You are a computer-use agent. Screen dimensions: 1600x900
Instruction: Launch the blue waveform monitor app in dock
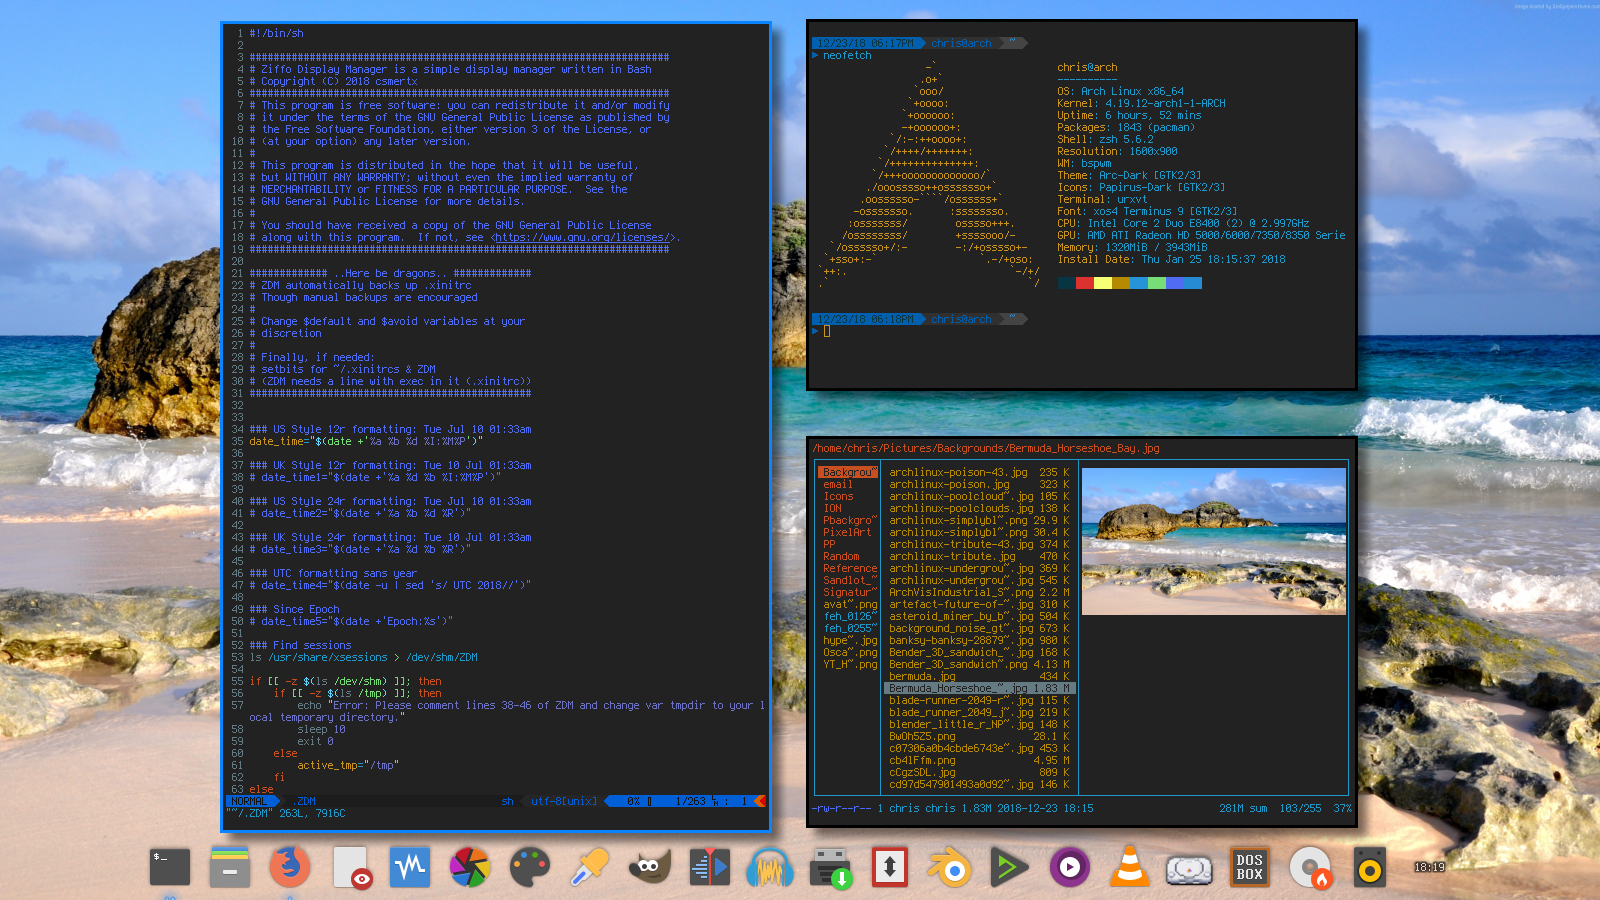[x=410, y=867]
